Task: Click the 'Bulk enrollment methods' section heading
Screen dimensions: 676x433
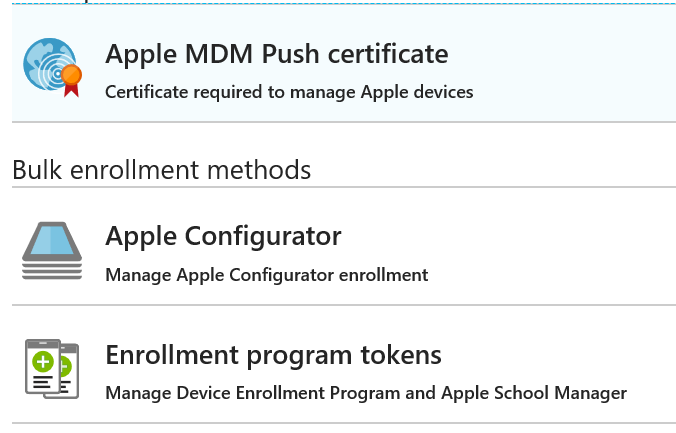Action: [161, 169]
